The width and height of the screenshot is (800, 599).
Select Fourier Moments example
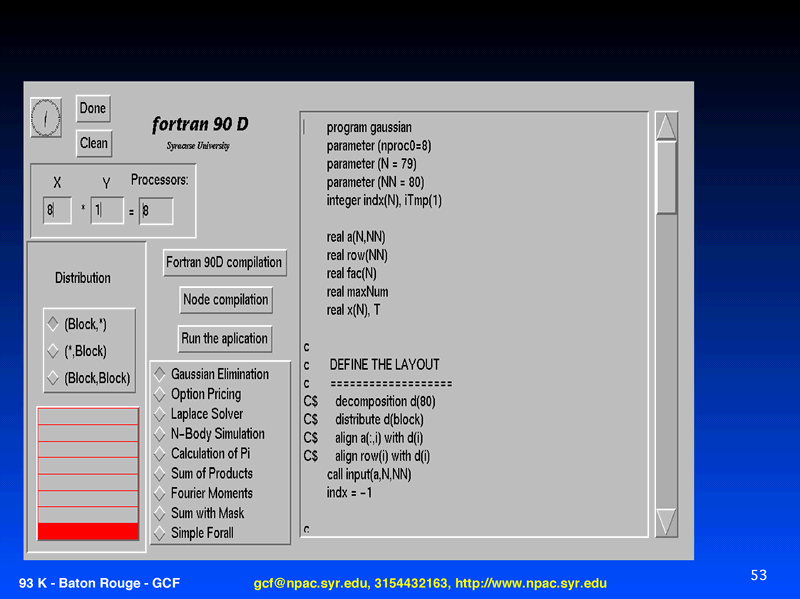[204, 493]
